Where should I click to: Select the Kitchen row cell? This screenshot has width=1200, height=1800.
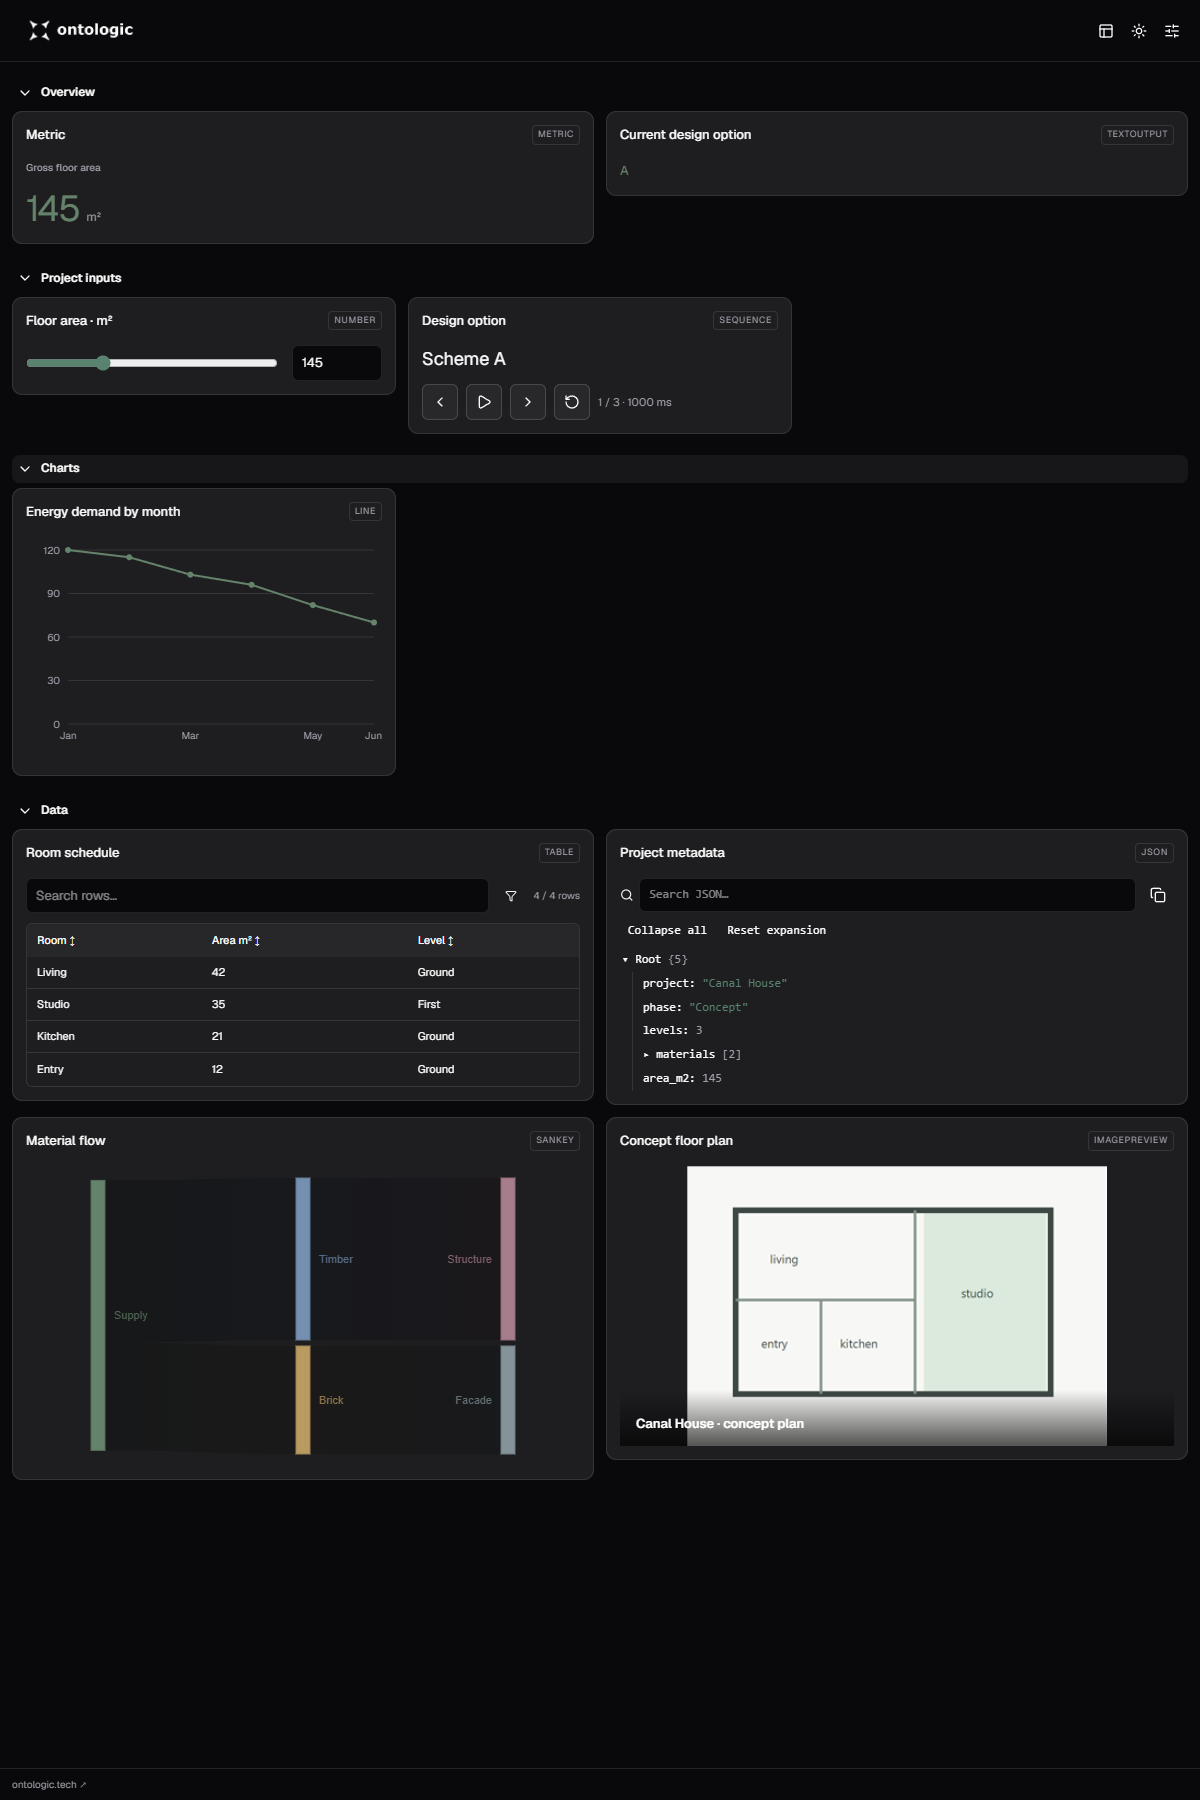[56, 1037]
